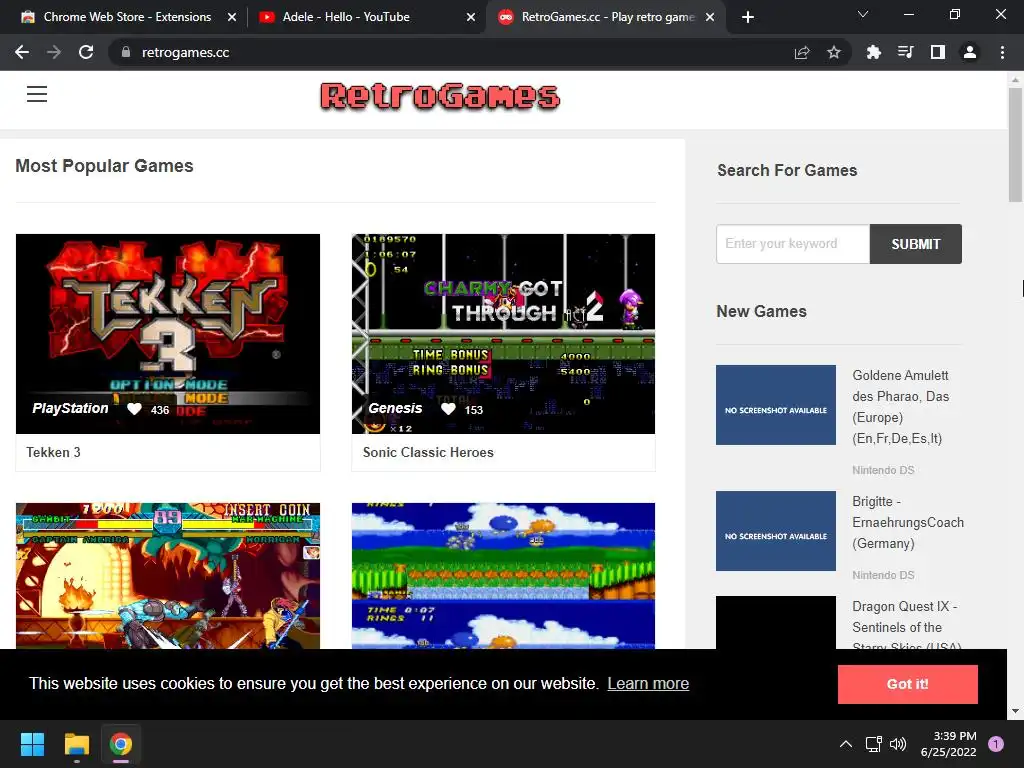The height and width of the screenshot is (768, 1024).
Task: Click the PlayStation label on Tekken 3
Action: 71,408
